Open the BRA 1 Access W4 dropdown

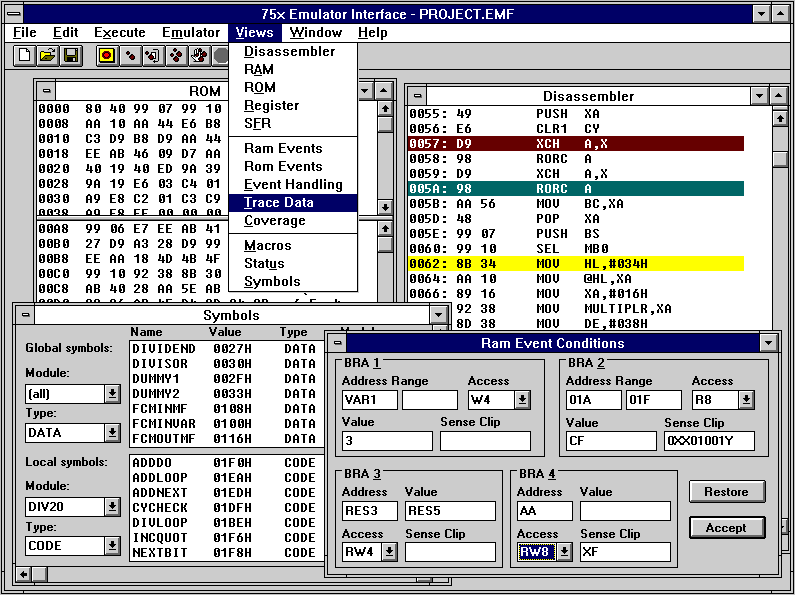click(522, 400)
